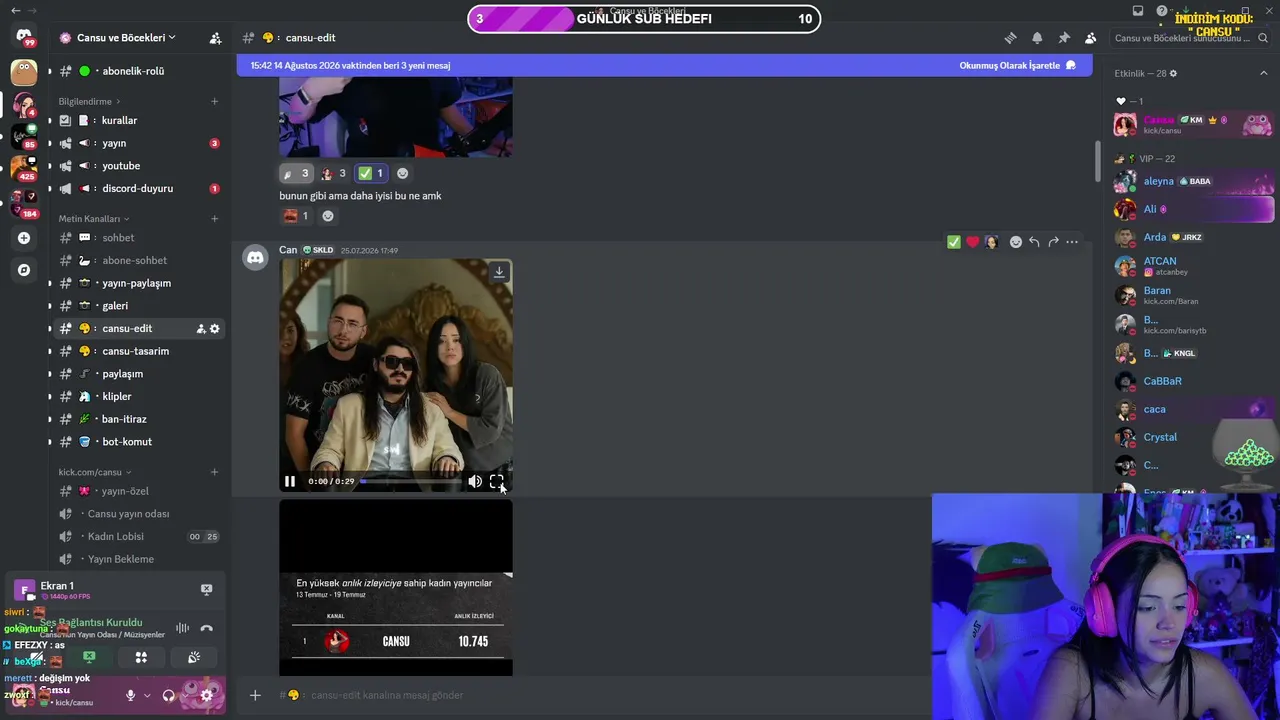Viewport: 1280px width, 720px height.
Task: Open notification settings bell icon
Action: point(1037,38)
